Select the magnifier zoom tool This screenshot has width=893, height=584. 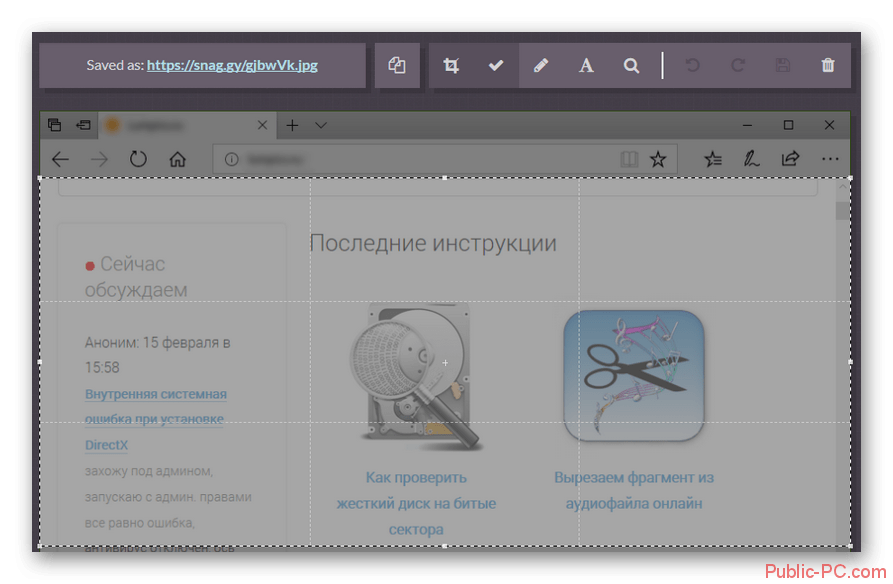coord(631,65)
